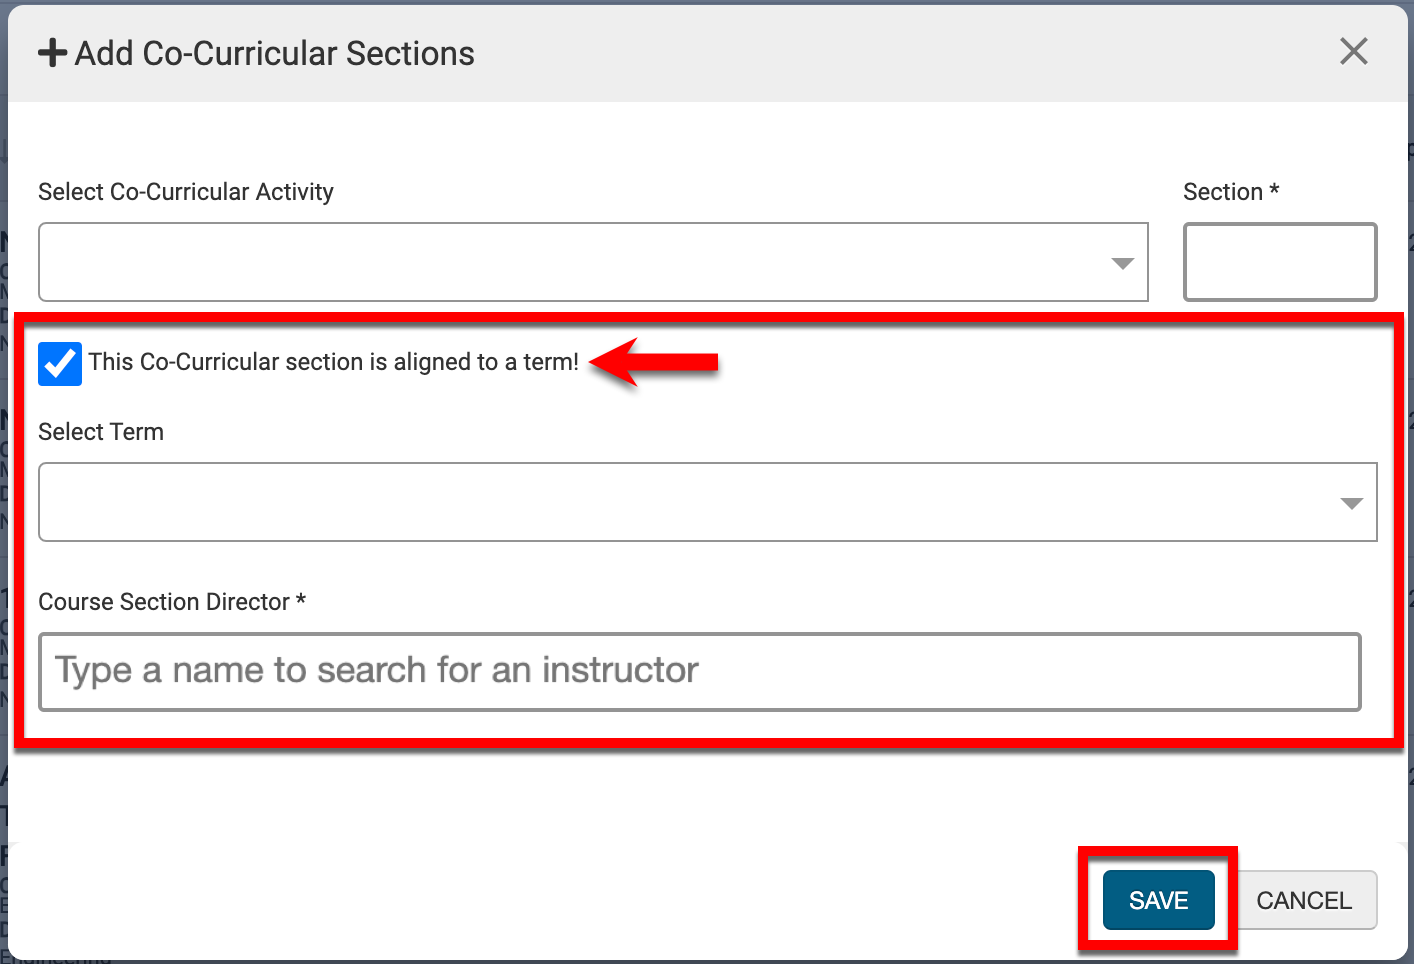Focus the Section text field
This screenshot has height=964, width=1414.
point(1280,262)
